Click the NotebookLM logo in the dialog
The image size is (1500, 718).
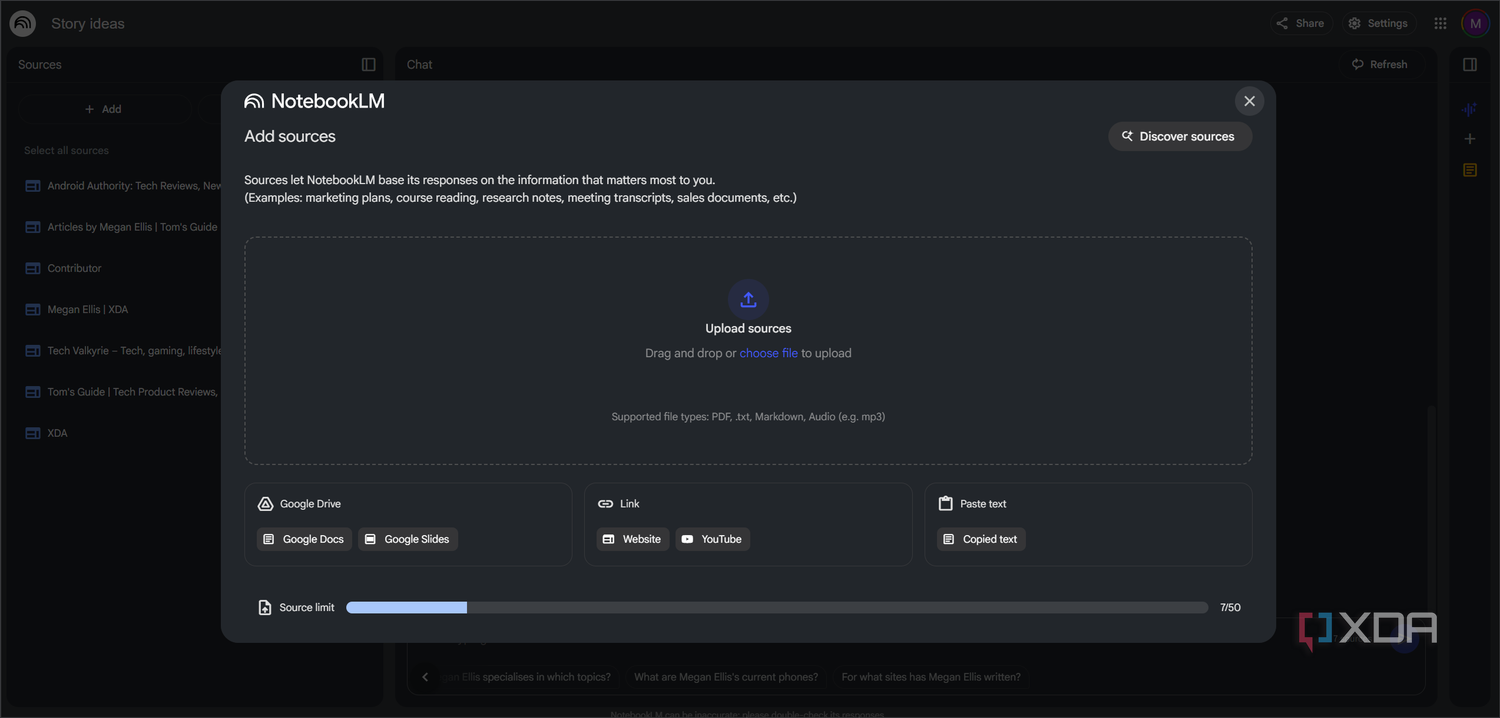(x=314, y=101)
